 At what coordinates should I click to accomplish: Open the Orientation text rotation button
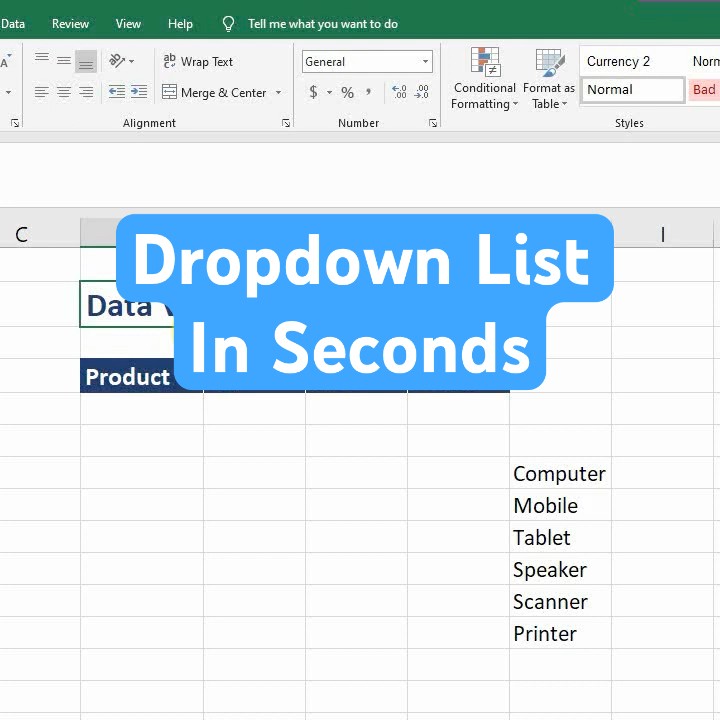[x=117, y=61]
